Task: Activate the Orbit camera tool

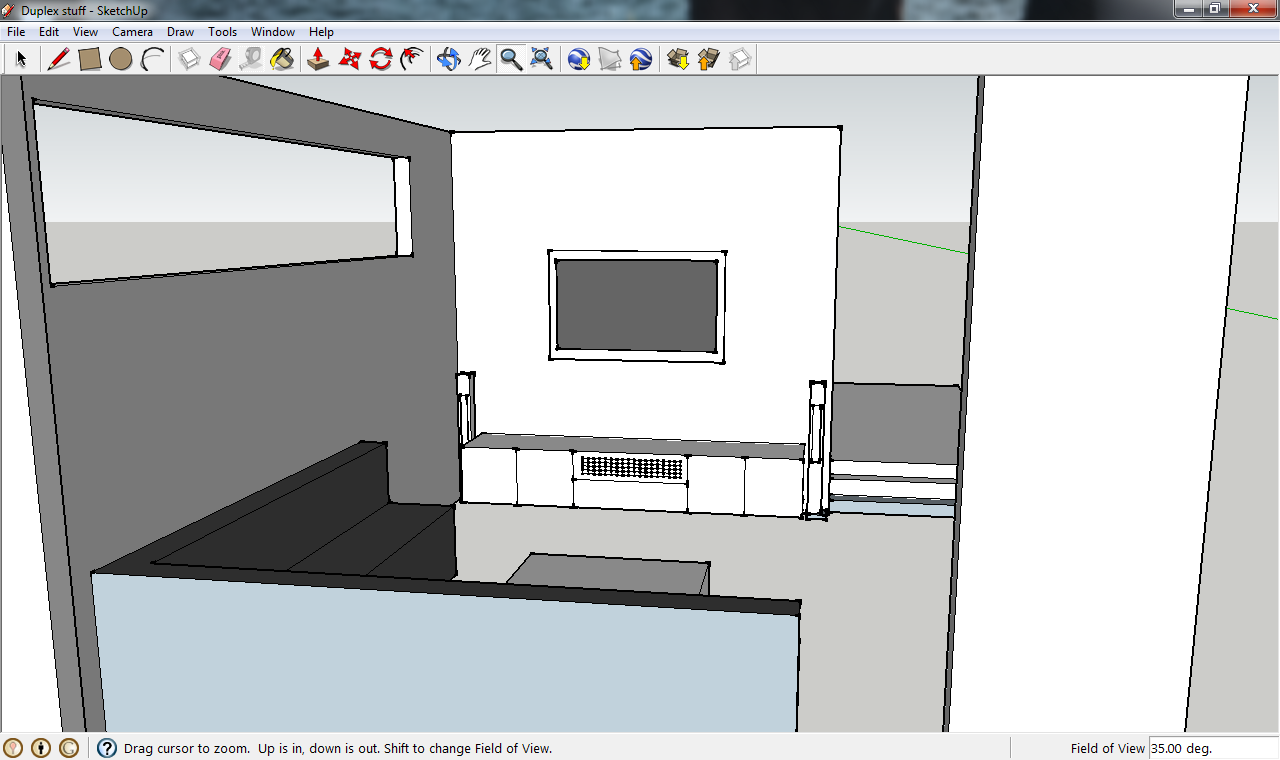Action: (x=449, y=59)
